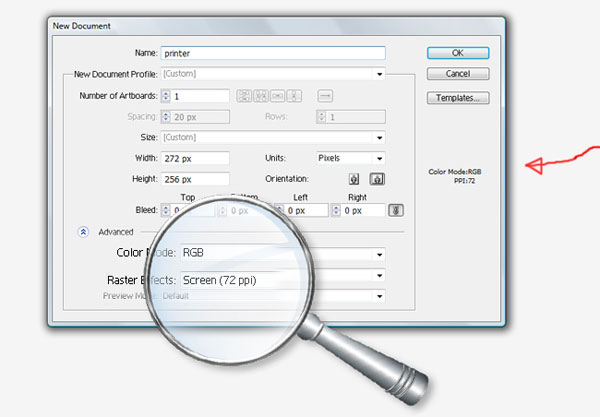Toggle the bleed link chain icon
The image size is (600, 417).
(396, 210)
